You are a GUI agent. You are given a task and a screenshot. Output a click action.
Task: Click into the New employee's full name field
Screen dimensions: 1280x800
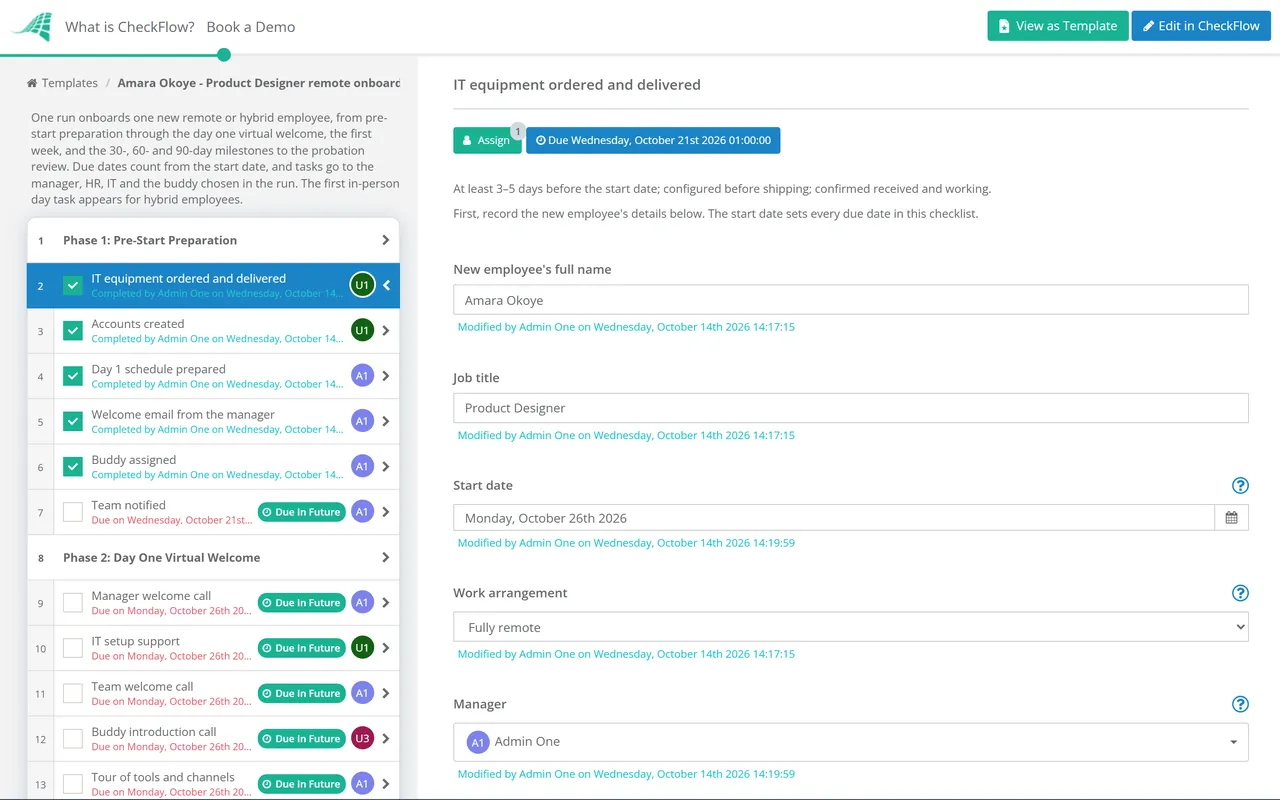click(851, 300)
